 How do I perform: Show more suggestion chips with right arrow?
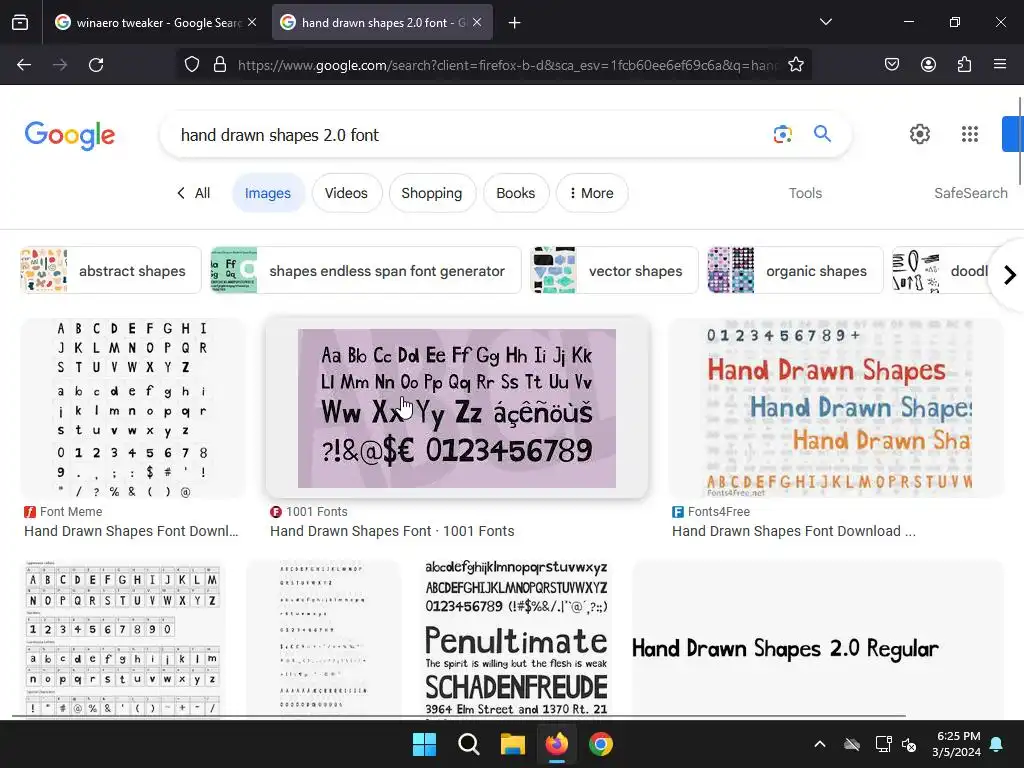click(x=1010, y=275)
